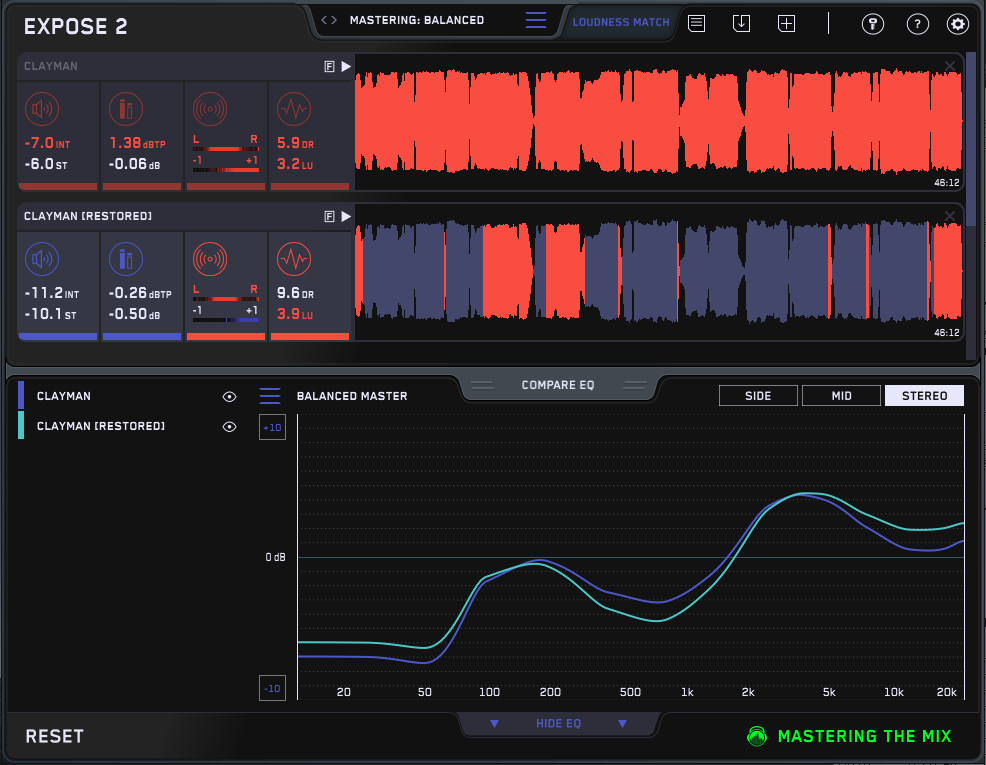Click the key license icon
This screenshot has height=765, width=986.
873,24
